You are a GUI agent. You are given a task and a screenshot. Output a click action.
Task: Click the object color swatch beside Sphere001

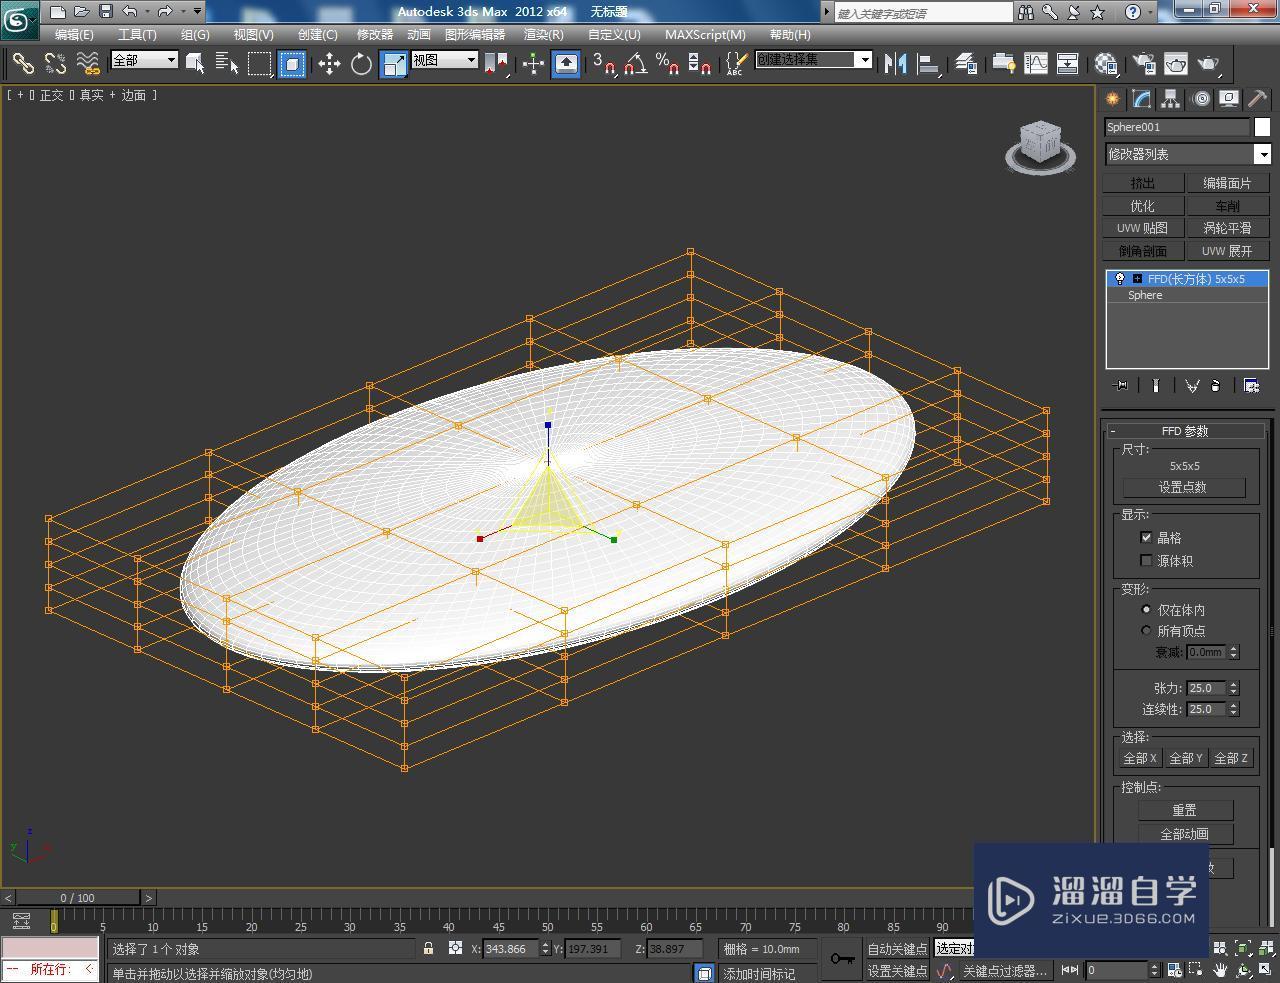(x=1262, y=127)
